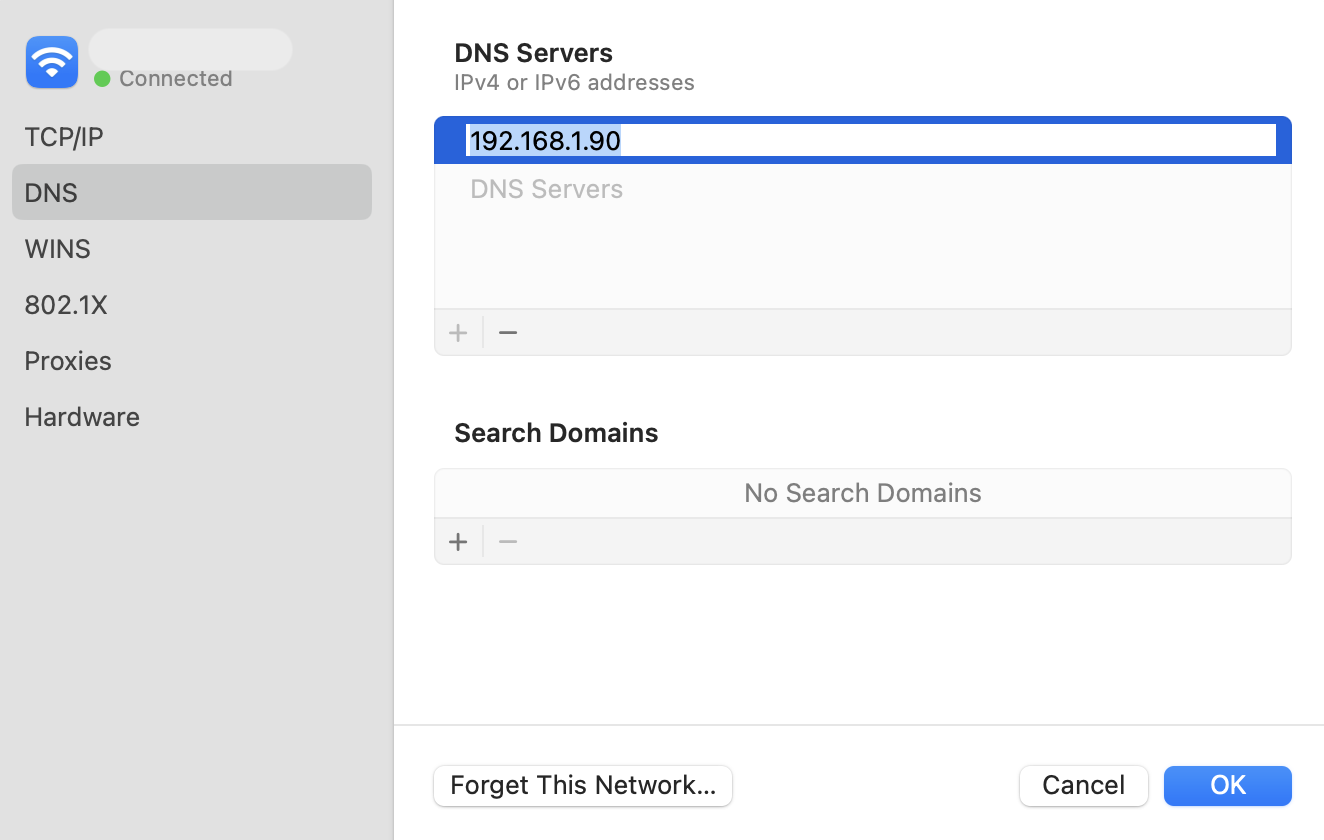
Task: Select the DNS server address 192.168.1.90
Action: coord(545,141)
